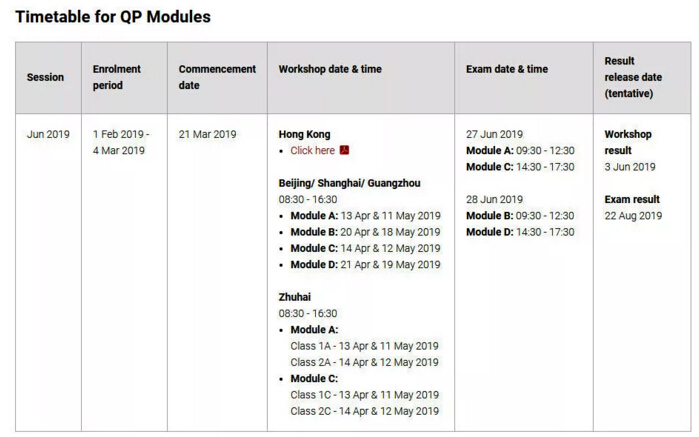
Task: Click the 'Timetable for QP Modules' heading
Action: tap(113, 17)
